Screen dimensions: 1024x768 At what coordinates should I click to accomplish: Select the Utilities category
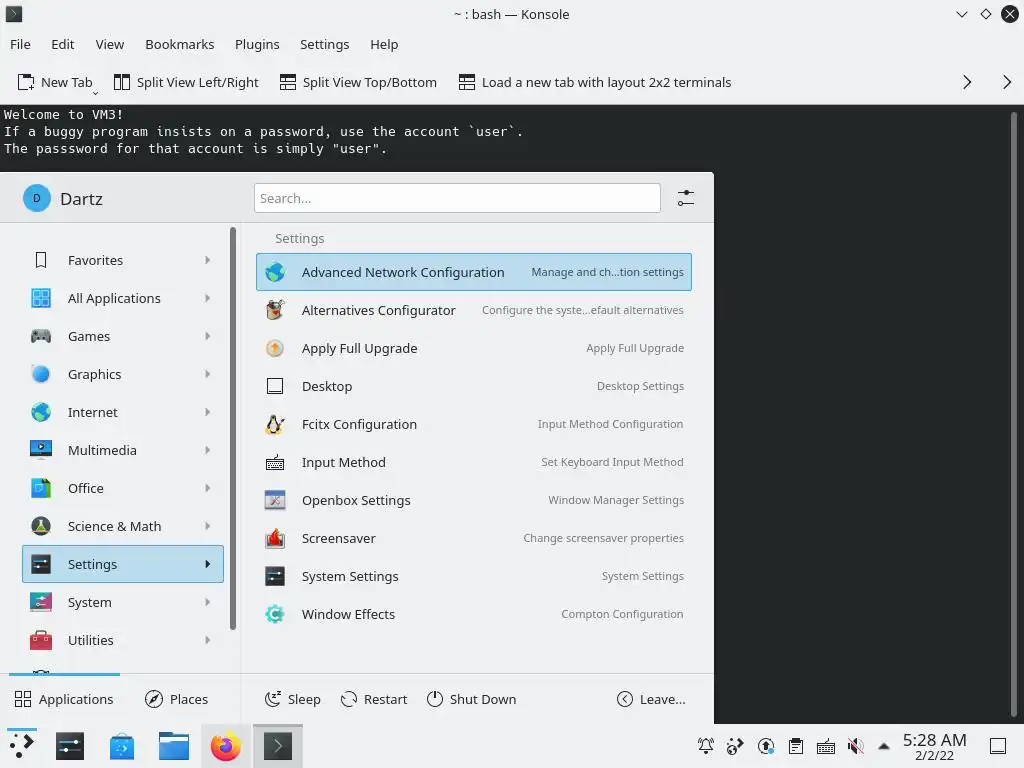pos(123,640)
